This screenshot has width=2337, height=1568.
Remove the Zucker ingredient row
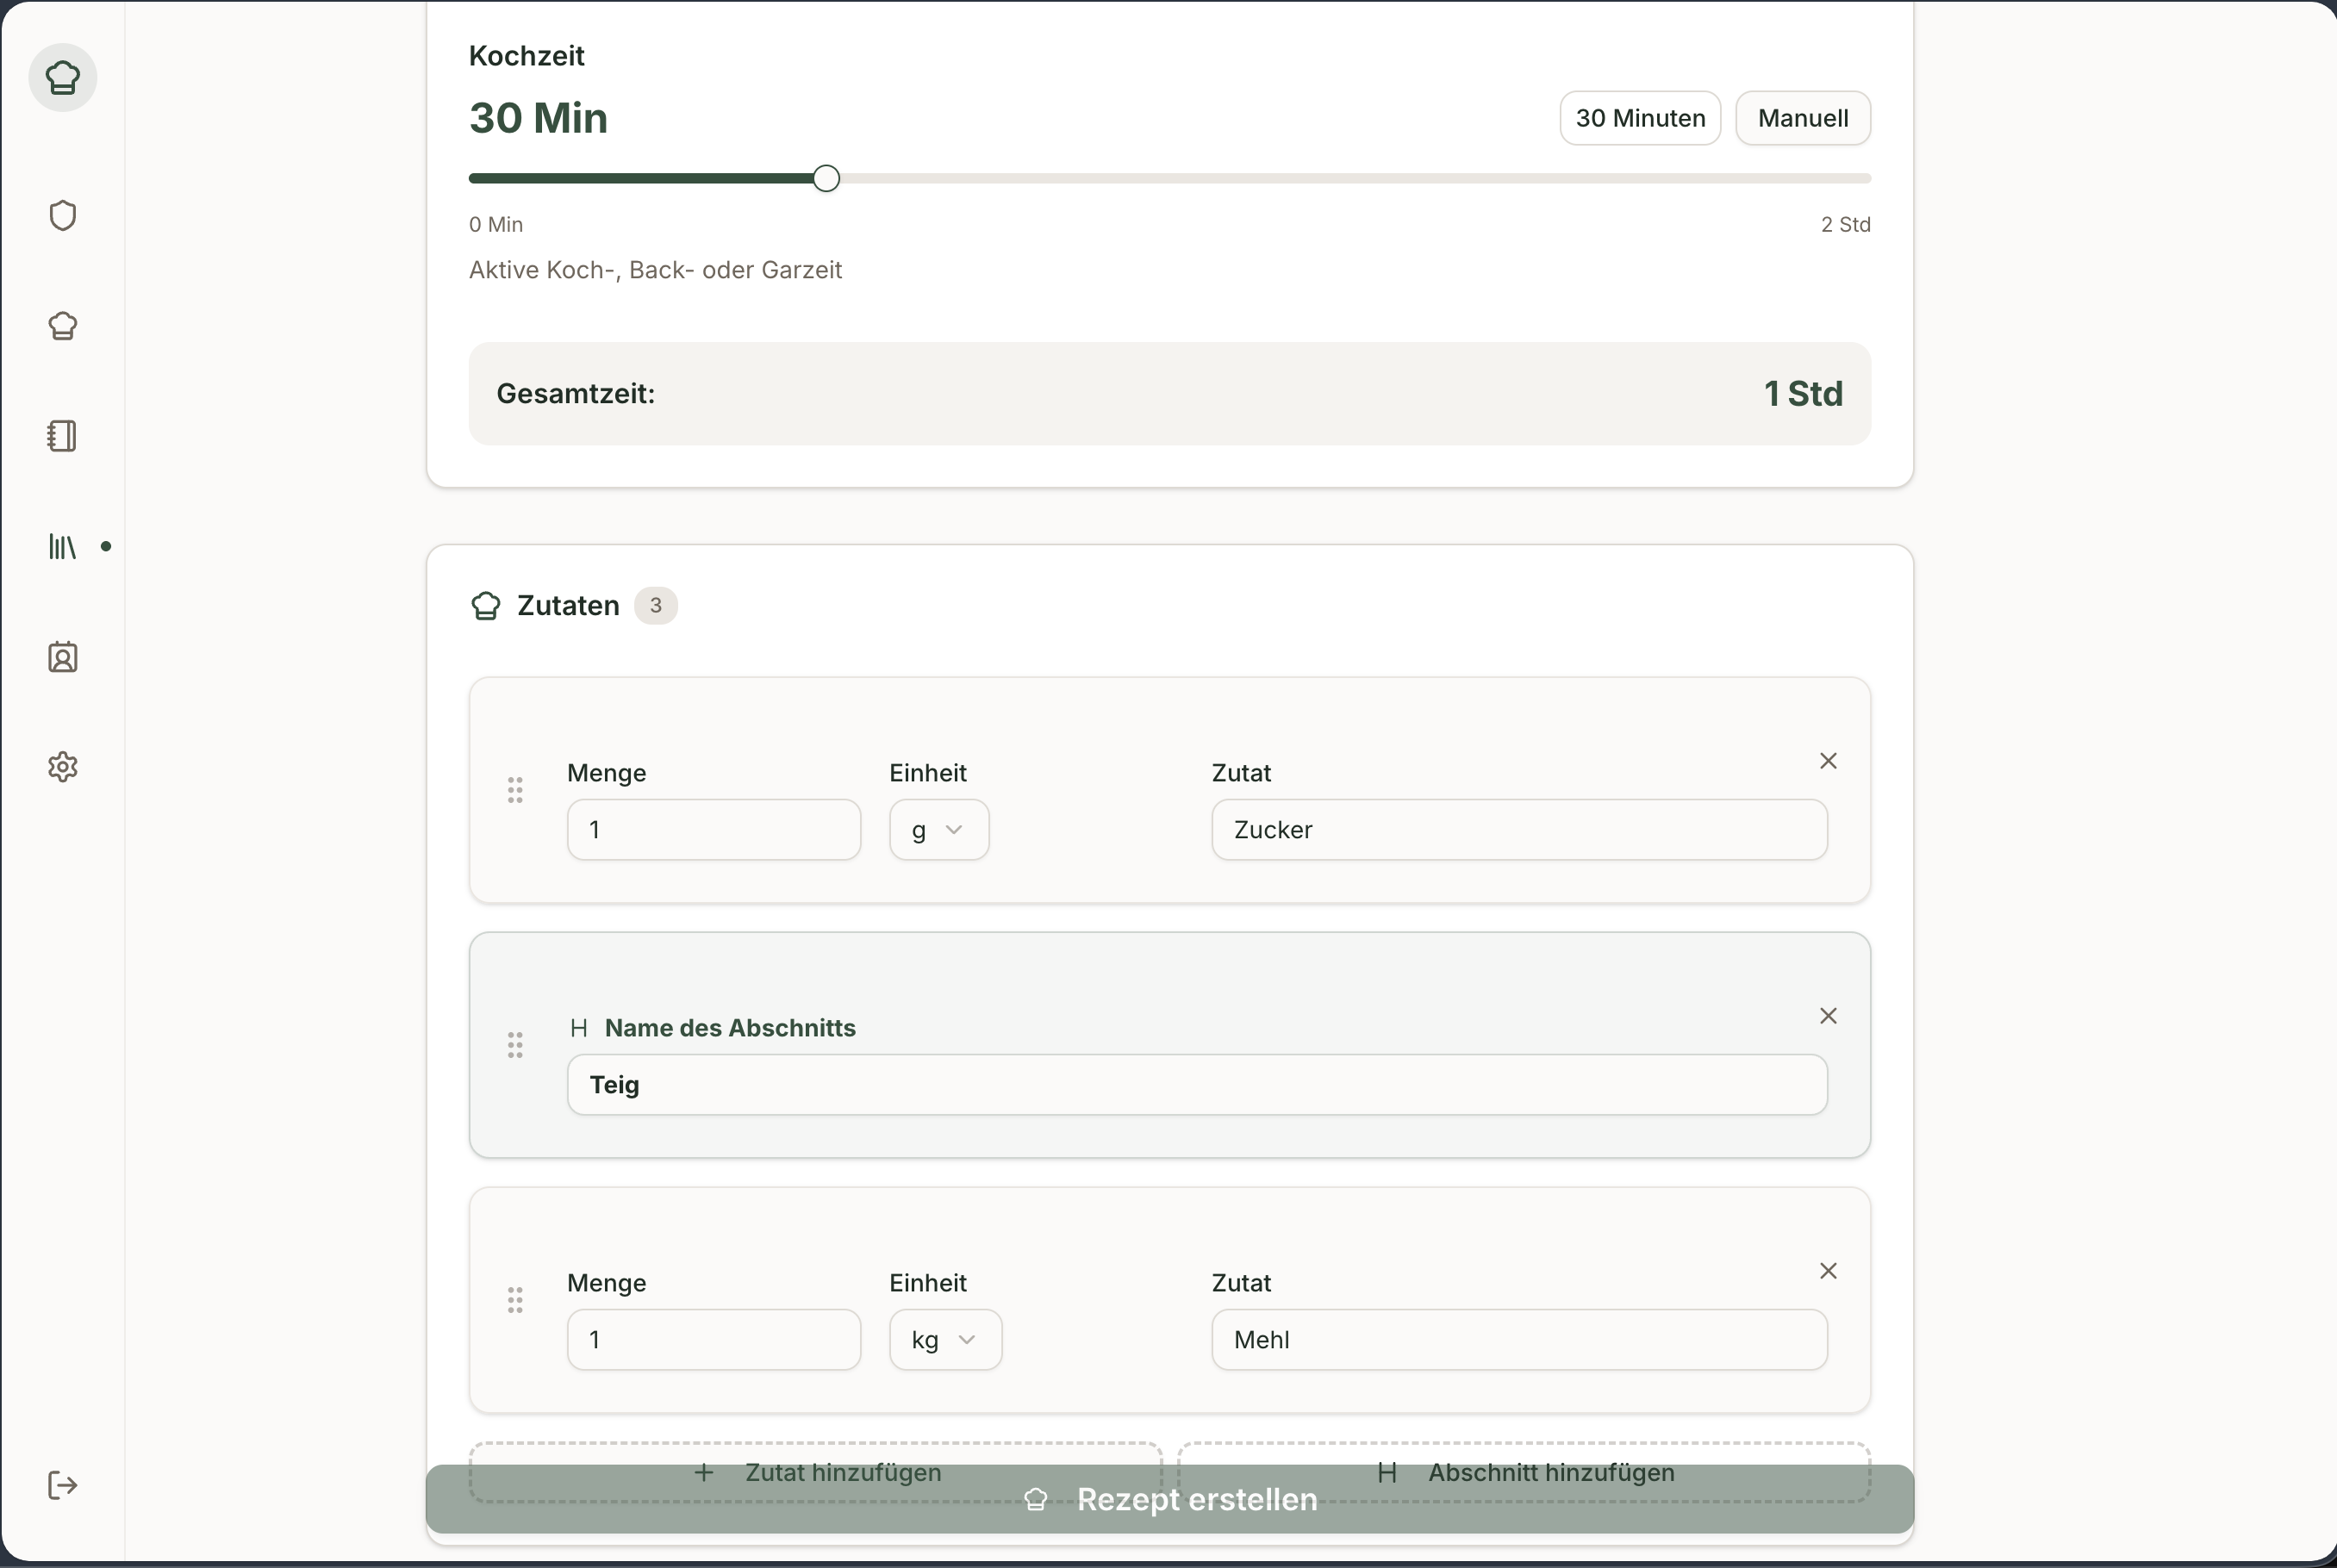click(1828, 761)
